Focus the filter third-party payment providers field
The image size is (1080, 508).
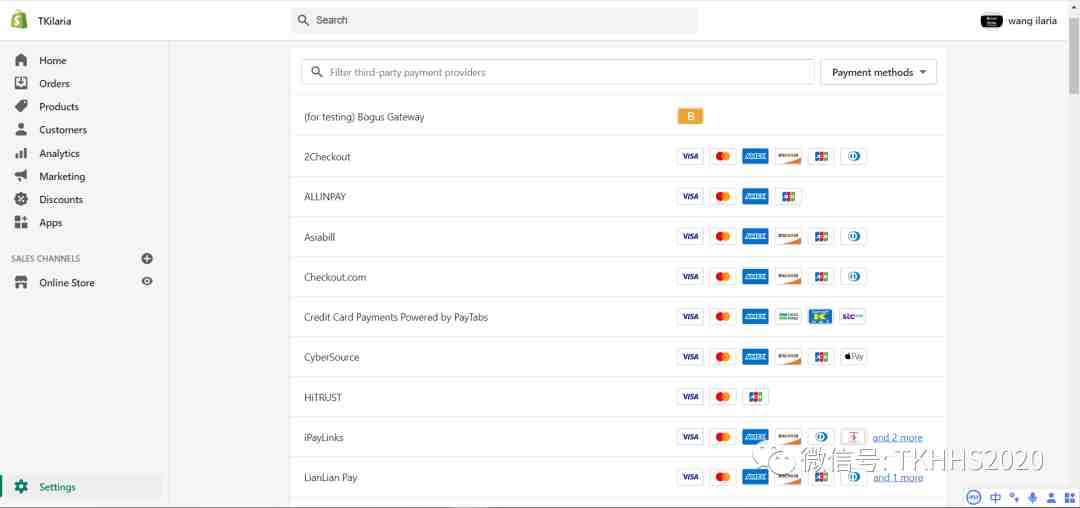(x=558, y=72)
